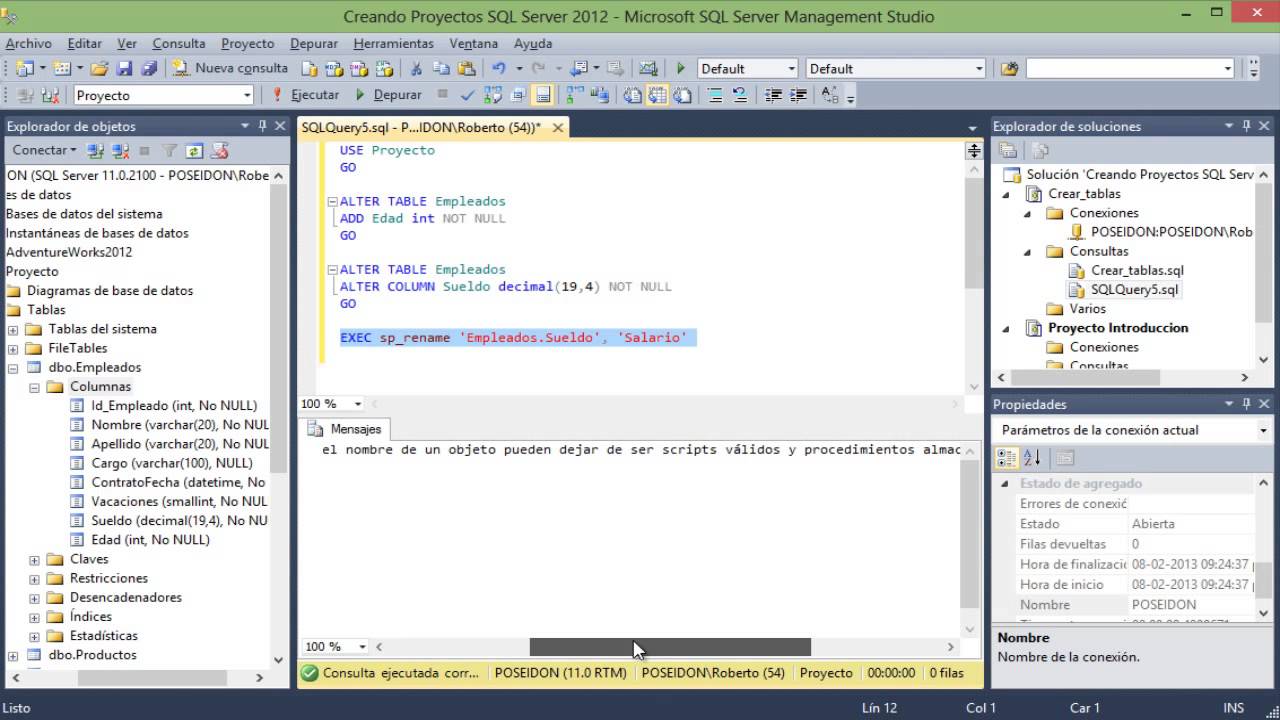
Task: Select the Id_Empleado column item
Action: pyautogui.click(x=174, y=406)
